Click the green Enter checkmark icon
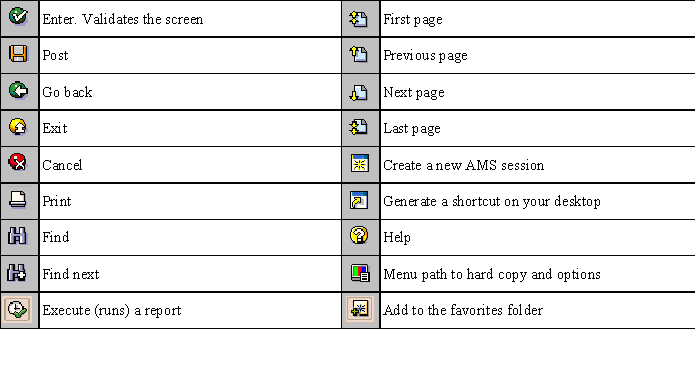Image resolution: width=695 pixels, height=384 pixels. (18, 17)
